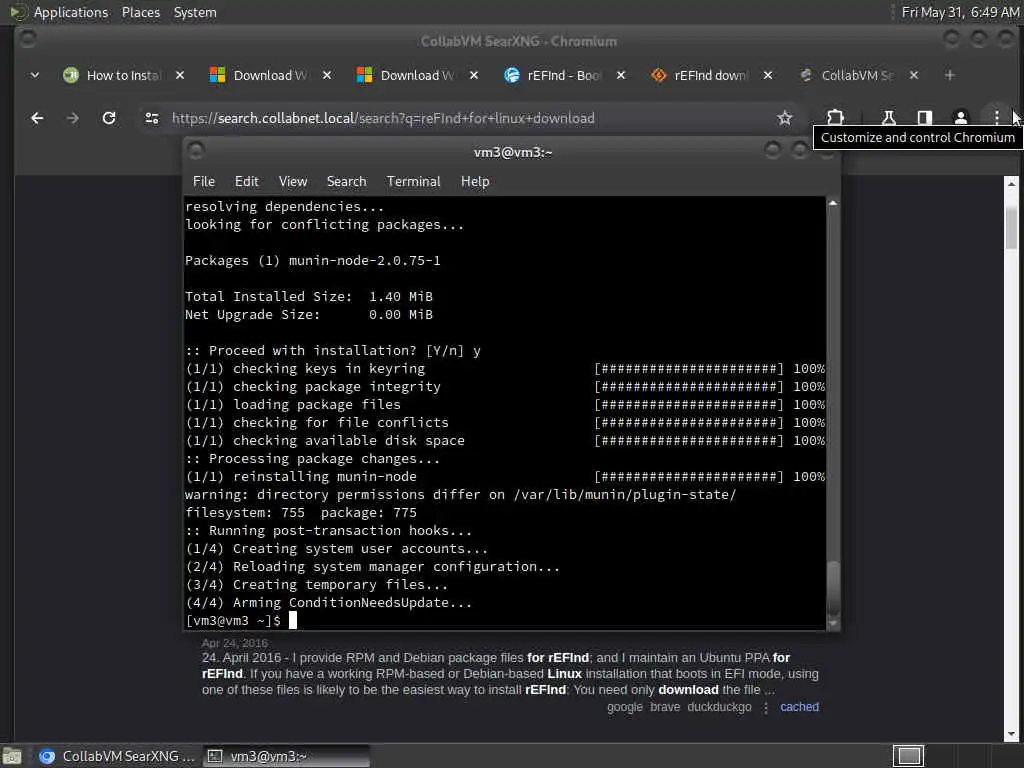Select 'CollabVM SearXNG' taskbar button
Image resolution: width=1024 pixels, height=768 pixels.
pyautogui.click(x=117, y=756)
